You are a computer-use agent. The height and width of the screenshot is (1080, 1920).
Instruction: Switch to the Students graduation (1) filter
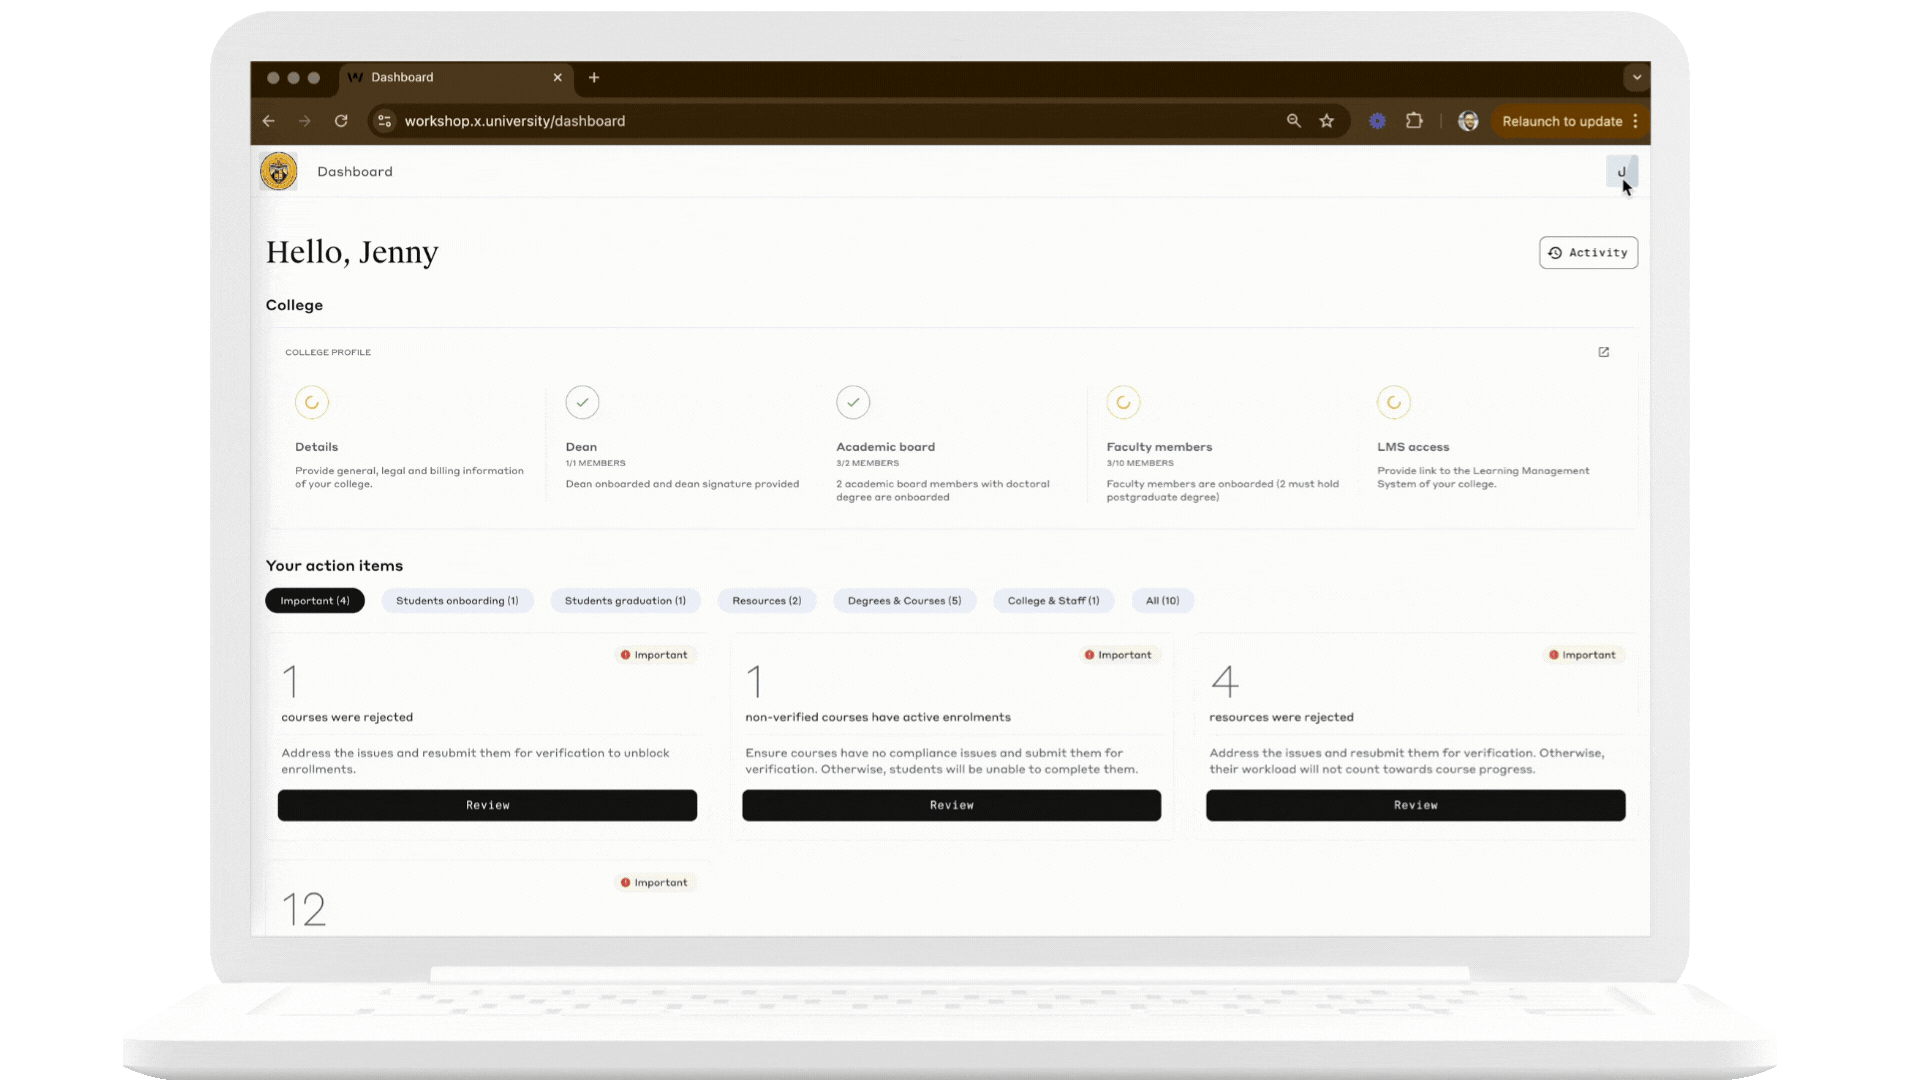click(625, 600)
